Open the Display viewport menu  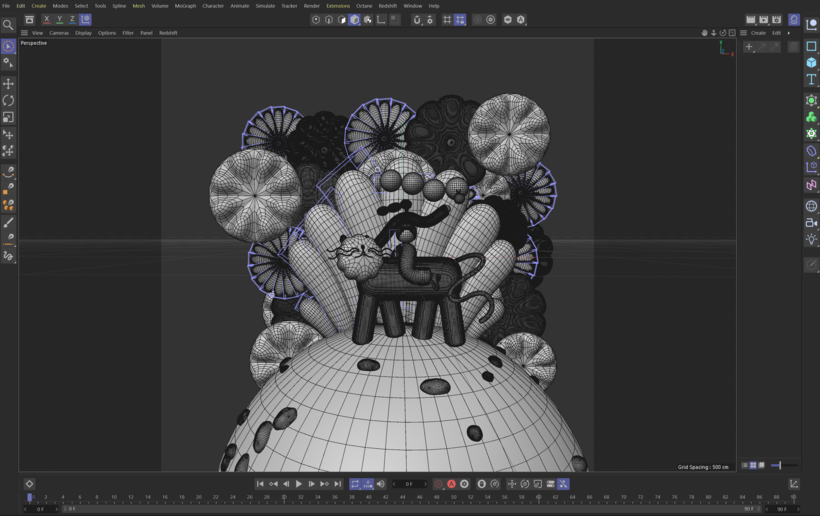pyautogui.click(x=83, y=32)
